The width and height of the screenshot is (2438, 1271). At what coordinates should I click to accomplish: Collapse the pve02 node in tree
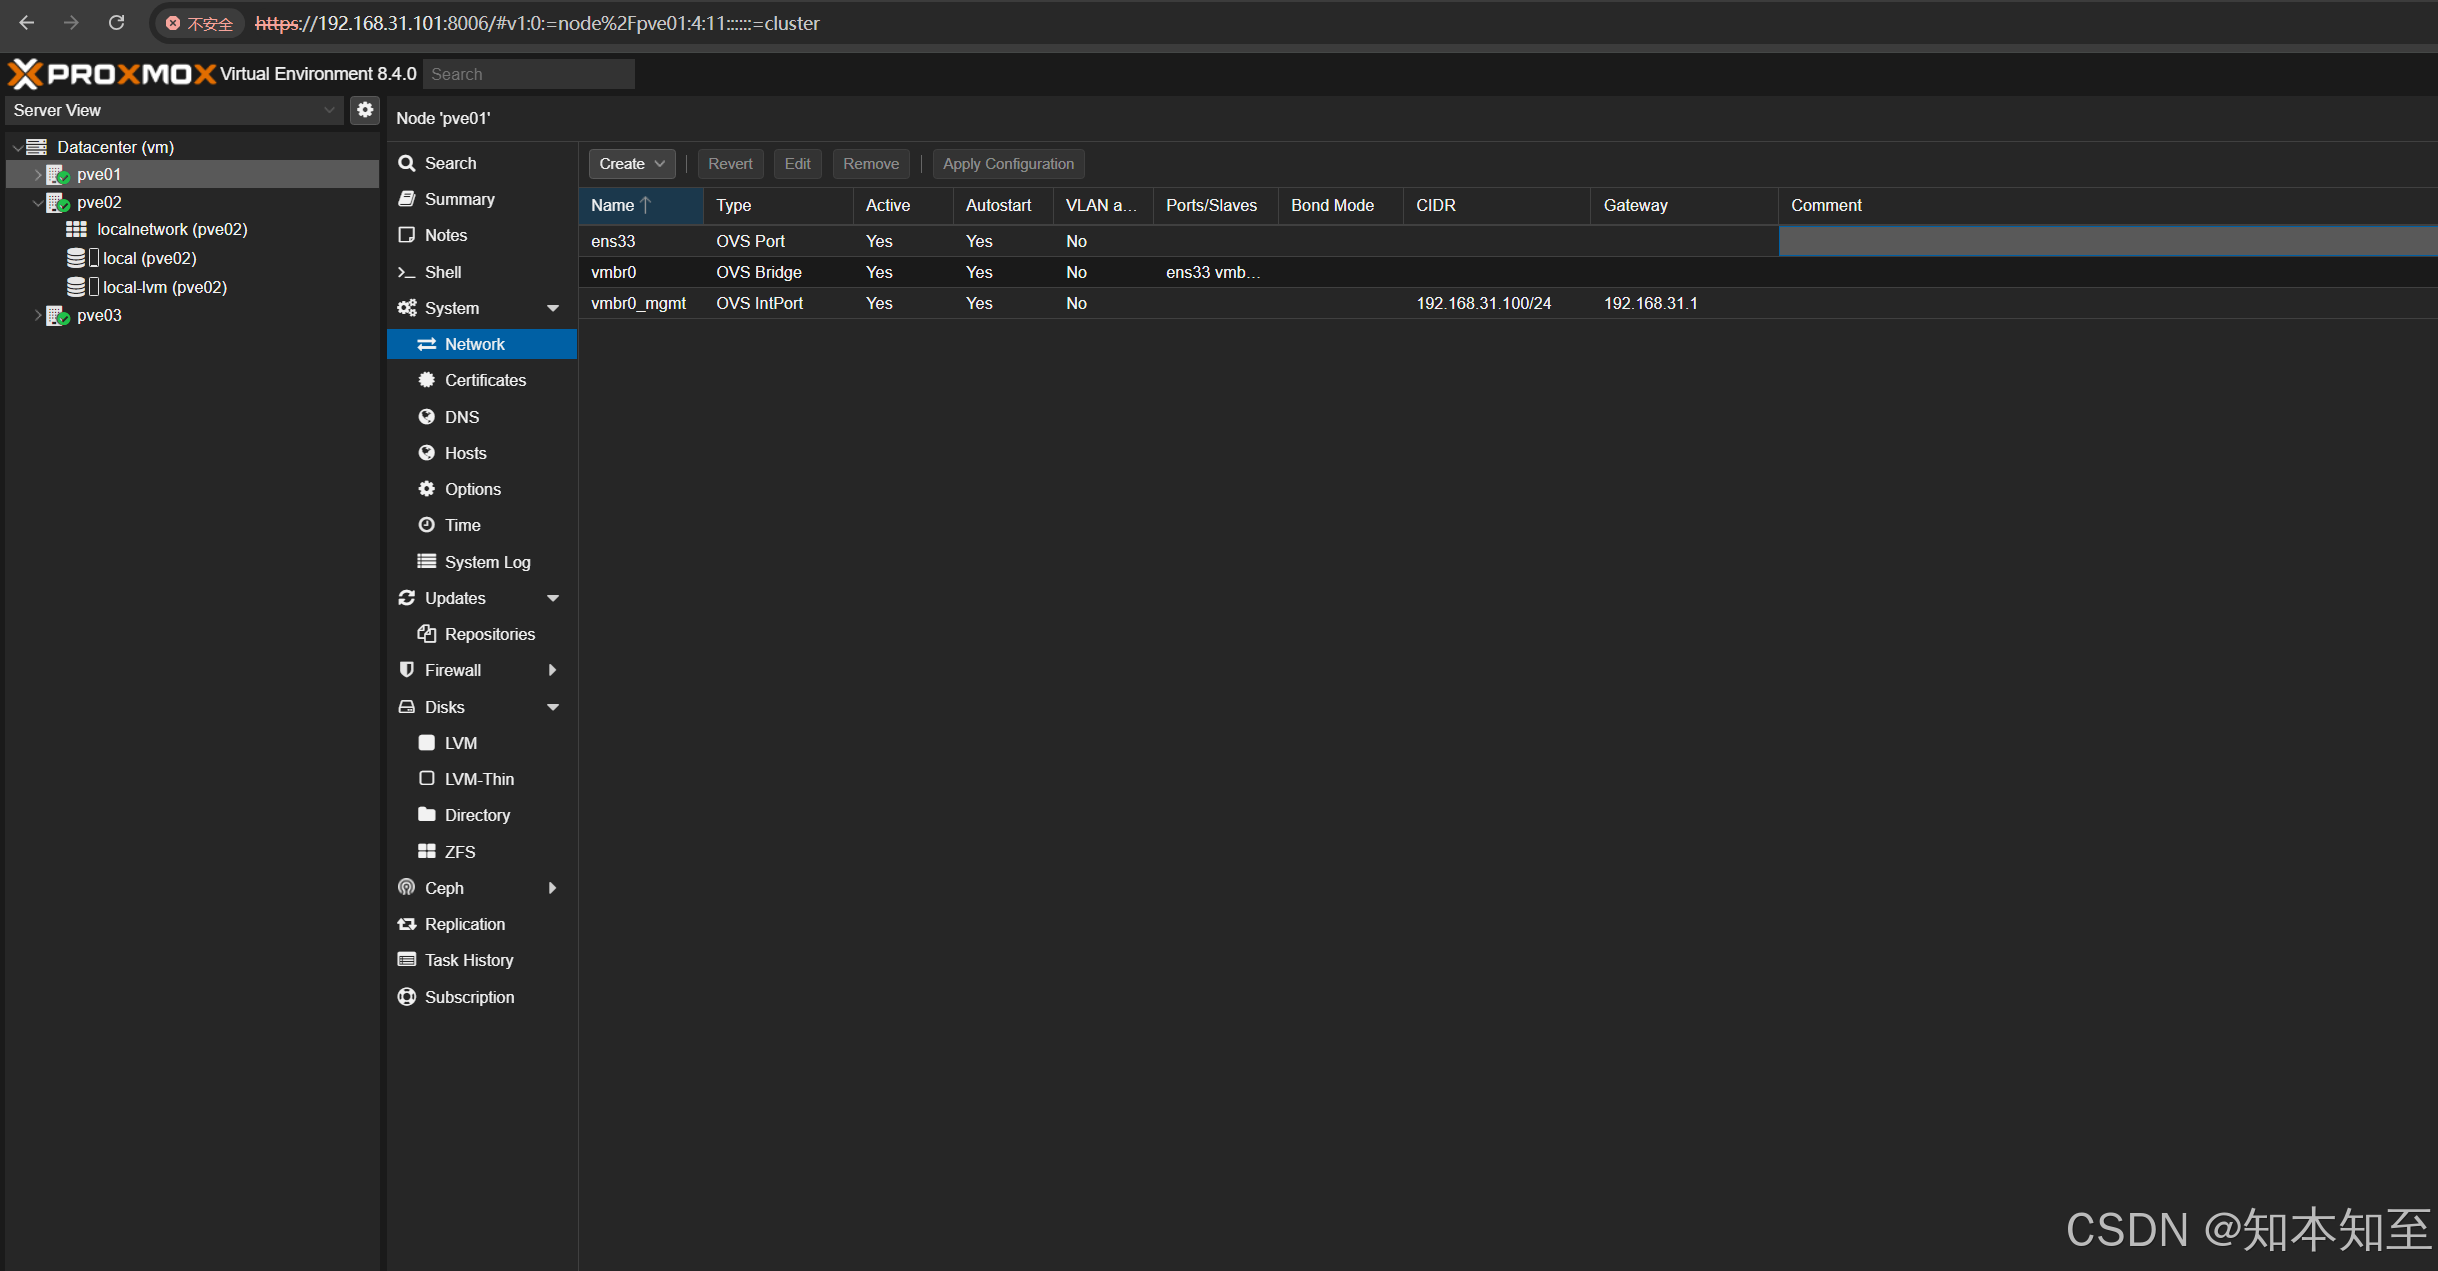(x=38, y=202)
